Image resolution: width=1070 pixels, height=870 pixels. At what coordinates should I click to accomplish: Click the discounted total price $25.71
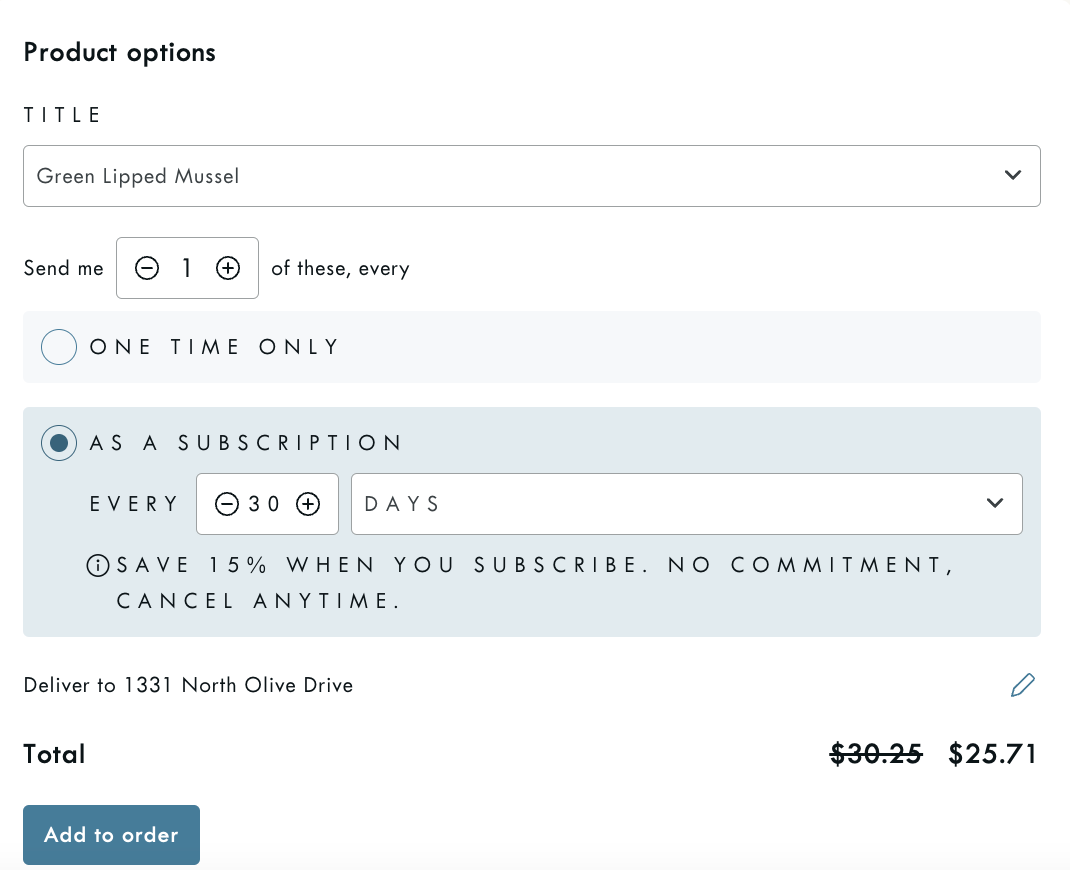click(x=992, y=754)
